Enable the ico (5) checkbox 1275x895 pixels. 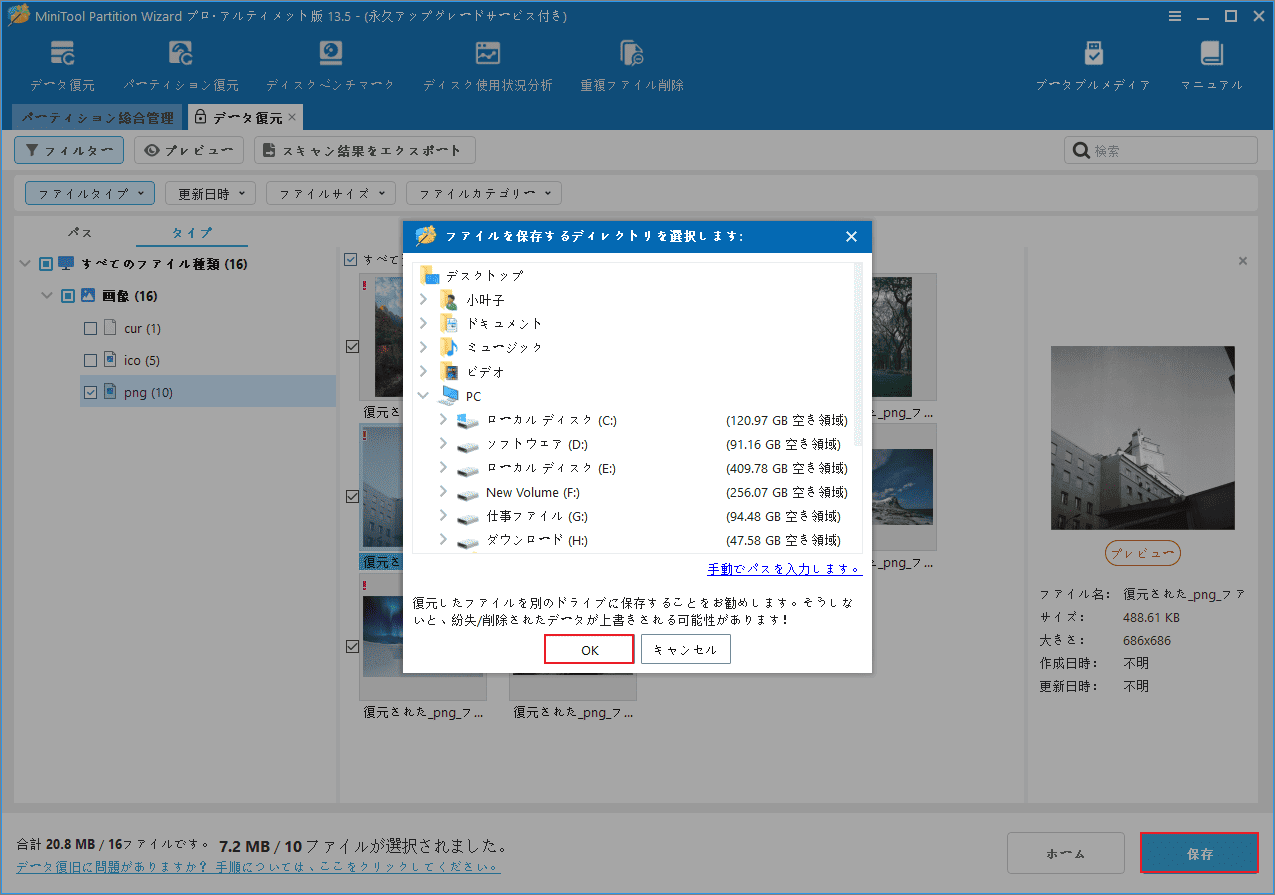pyautogui.click(x=90, y=359)
